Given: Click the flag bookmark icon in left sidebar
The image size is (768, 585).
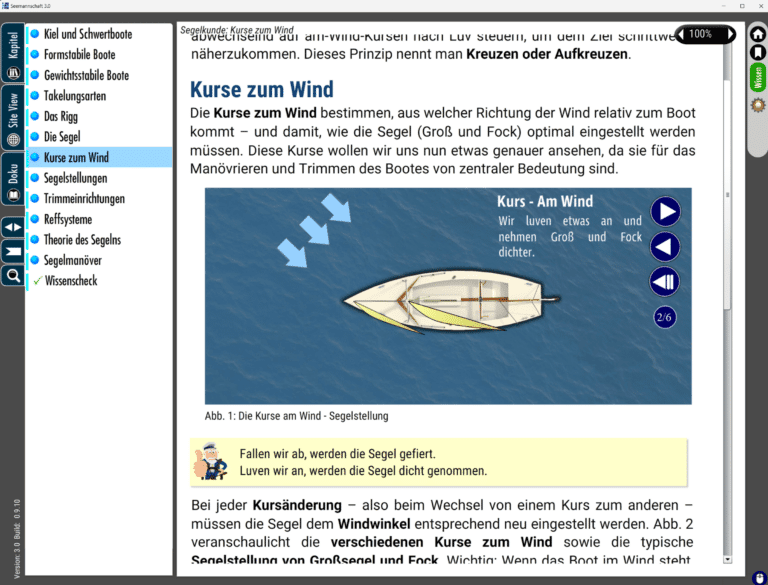Looking at the screenshot, I should 13,251.
